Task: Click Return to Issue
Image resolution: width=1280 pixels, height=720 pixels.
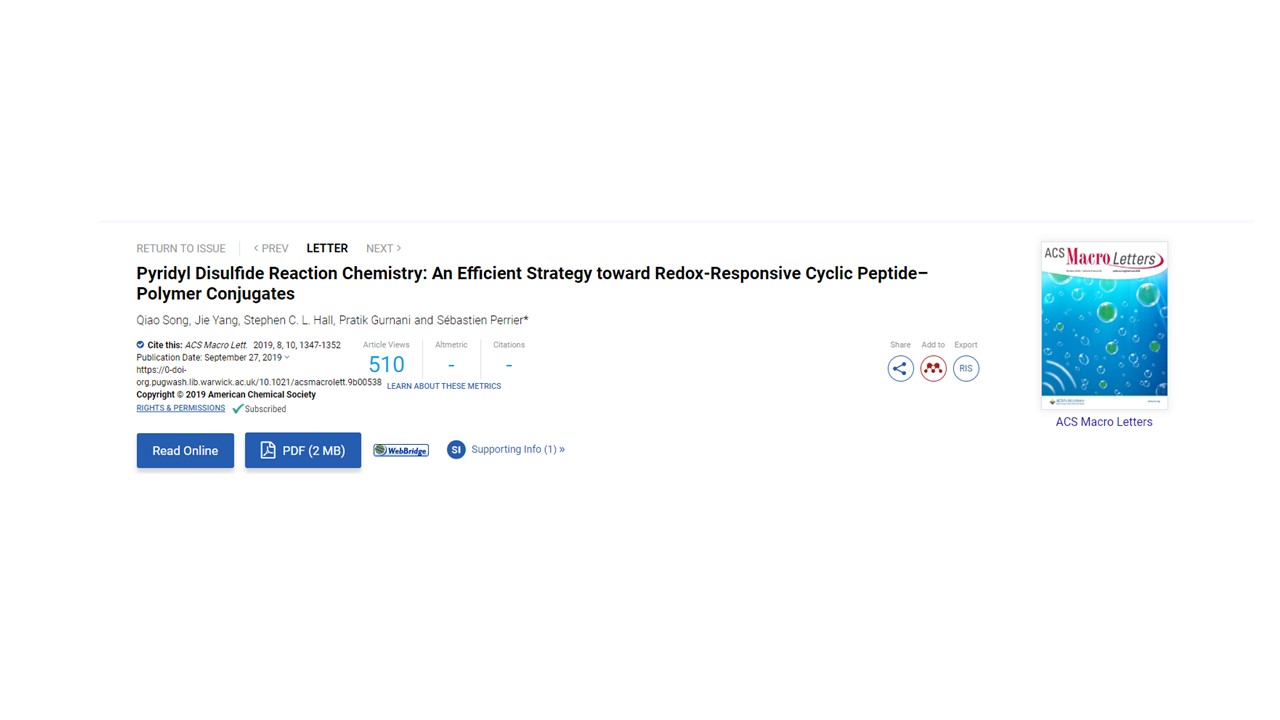Action: click(181, 248)
